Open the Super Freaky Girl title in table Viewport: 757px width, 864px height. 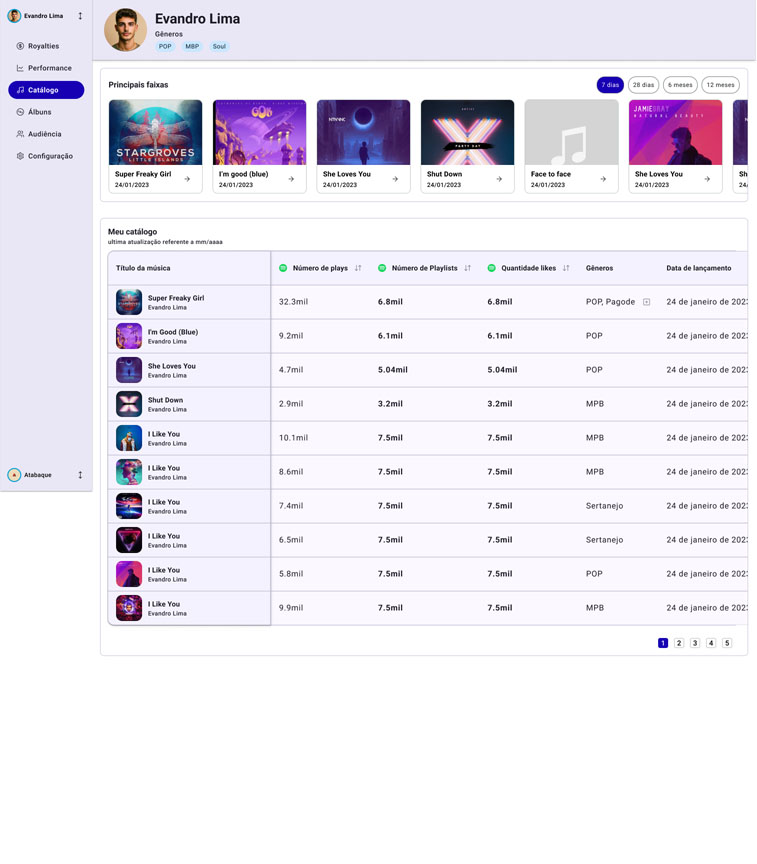[176, 298]
